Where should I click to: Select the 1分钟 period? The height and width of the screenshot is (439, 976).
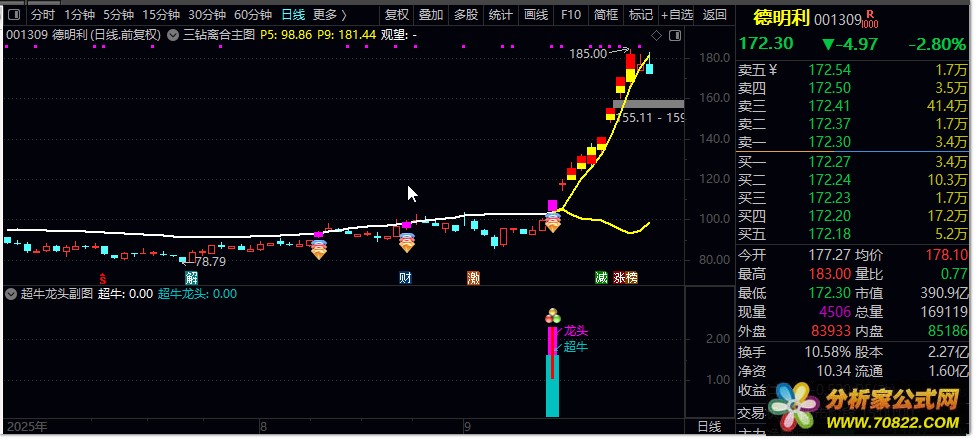click(x=80, y=14)
